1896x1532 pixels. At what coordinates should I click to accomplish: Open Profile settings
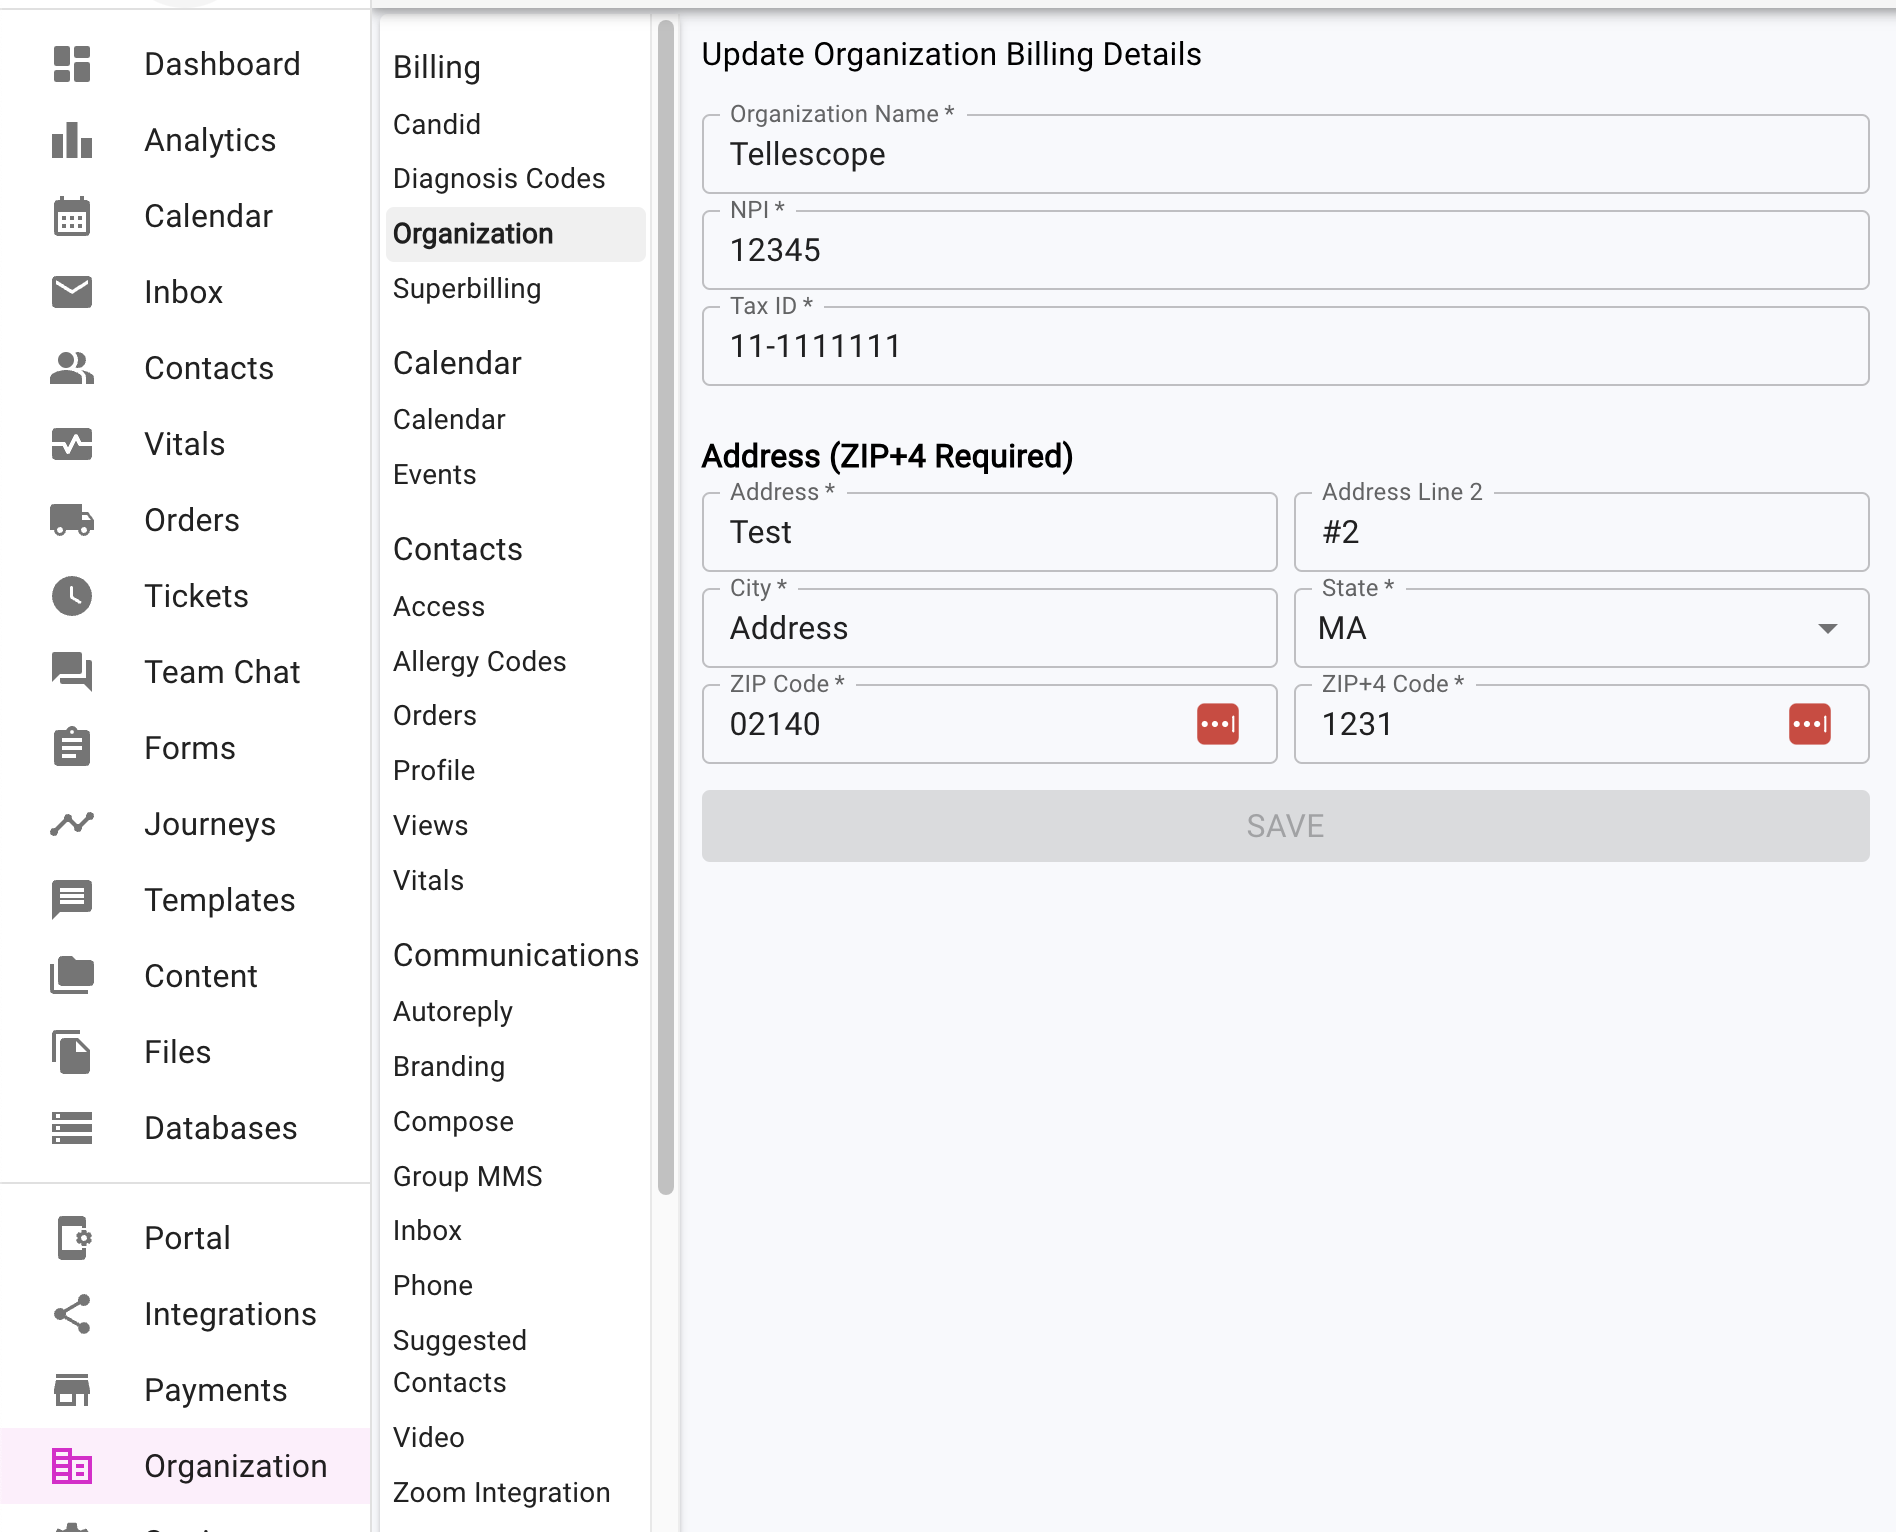tap(434, 771)
